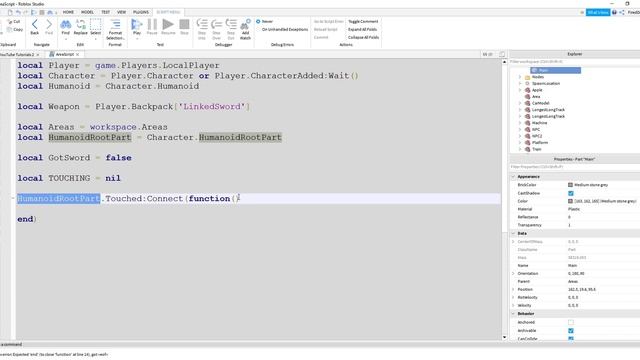Click the Resume test button
The height and width of the screenshot is (360, 640).
(168, 24)
